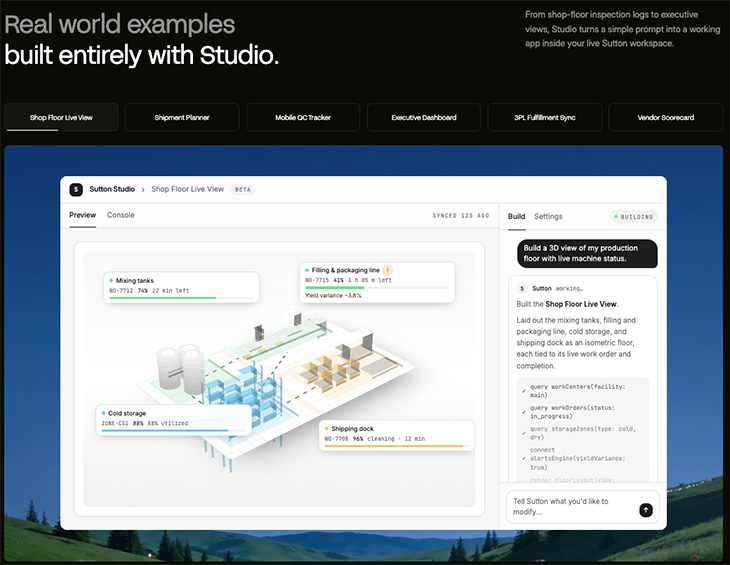
Task: Click the Sutton Studio logo icon
Action: (x=76, y=189)
